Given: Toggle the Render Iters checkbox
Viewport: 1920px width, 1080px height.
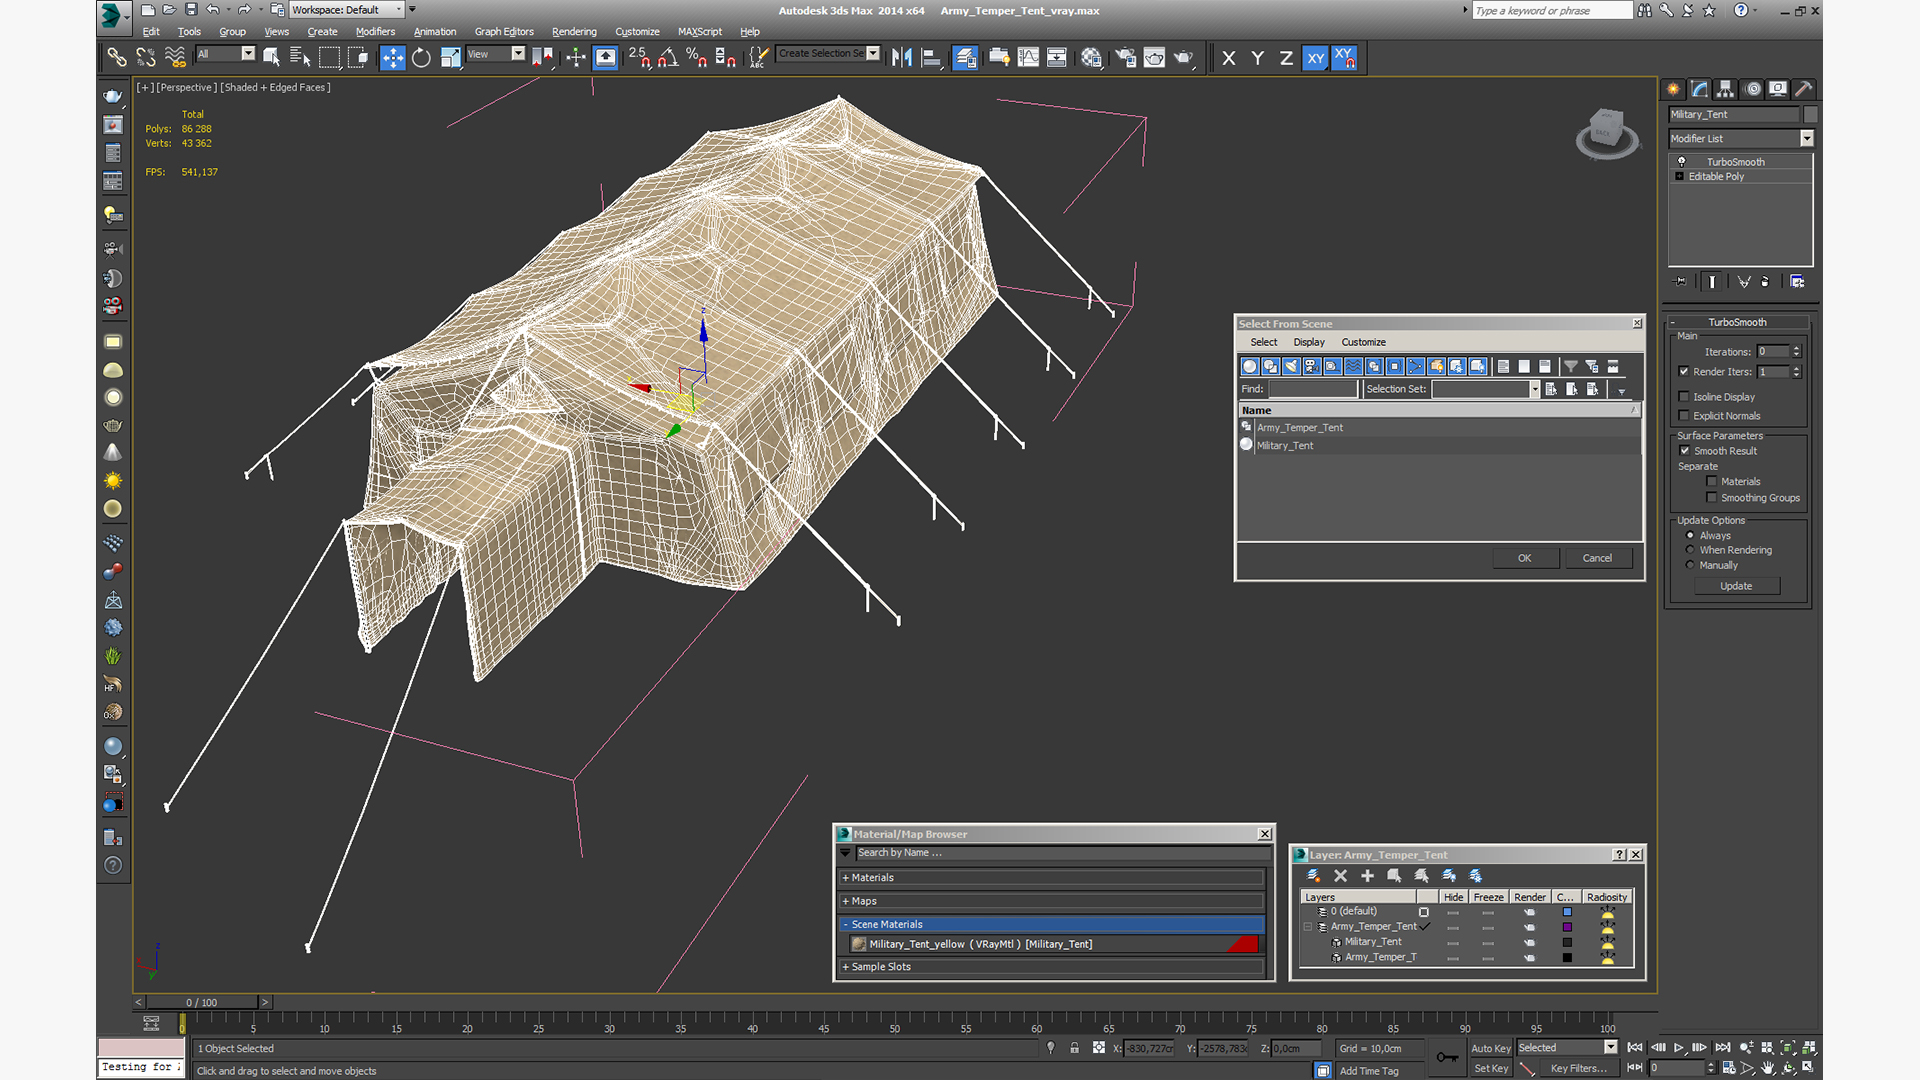Looking at the screenshot, I should coord(1684,371).
